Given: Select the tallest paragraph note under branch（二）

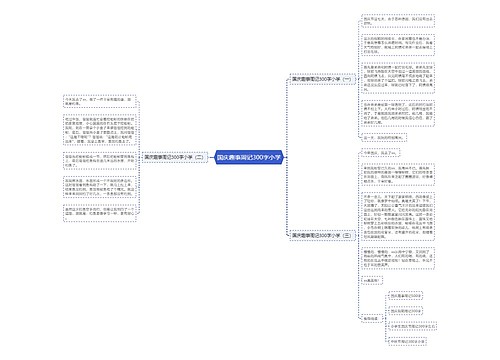Looking at the screenshot, I should (x=100, y=130).
